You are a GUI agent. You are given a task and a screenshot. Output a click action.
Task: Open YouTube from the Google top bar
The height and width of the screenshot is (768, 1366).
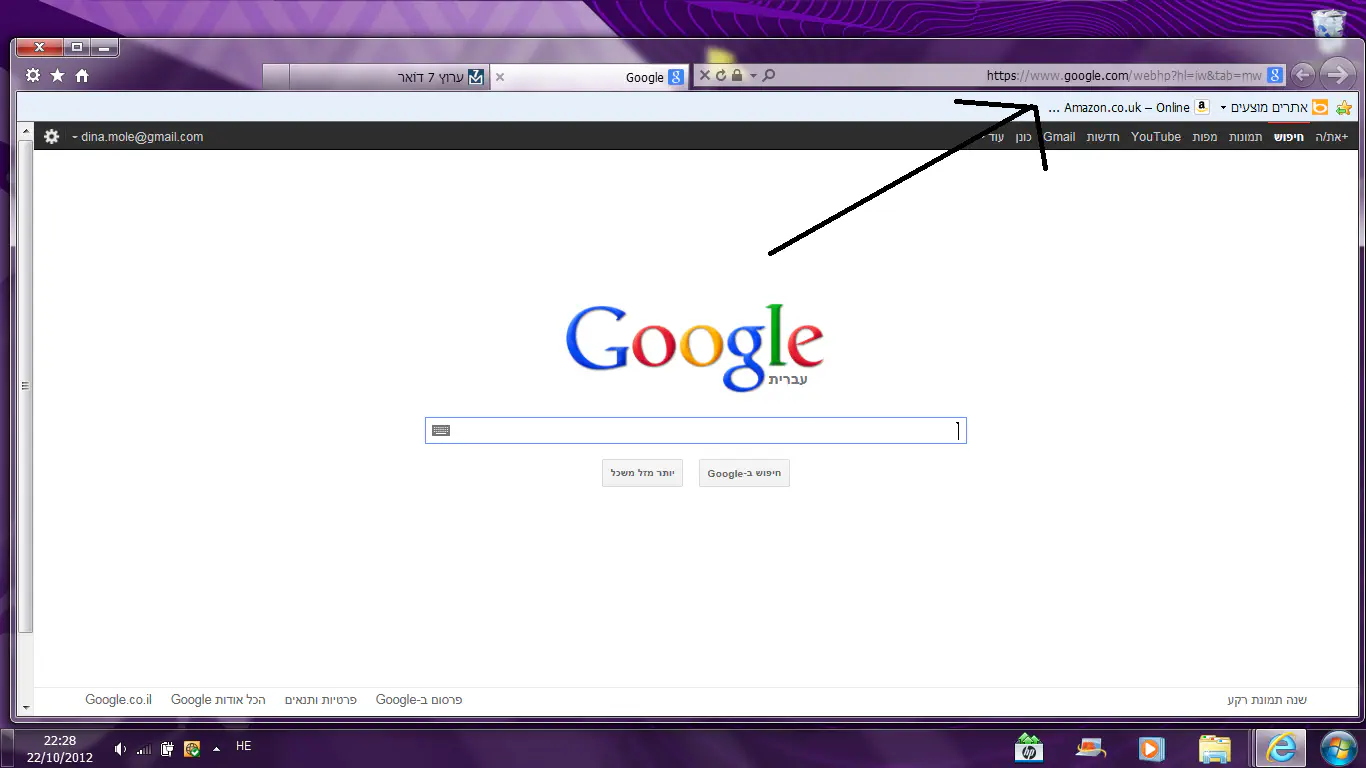(1155, 137)
